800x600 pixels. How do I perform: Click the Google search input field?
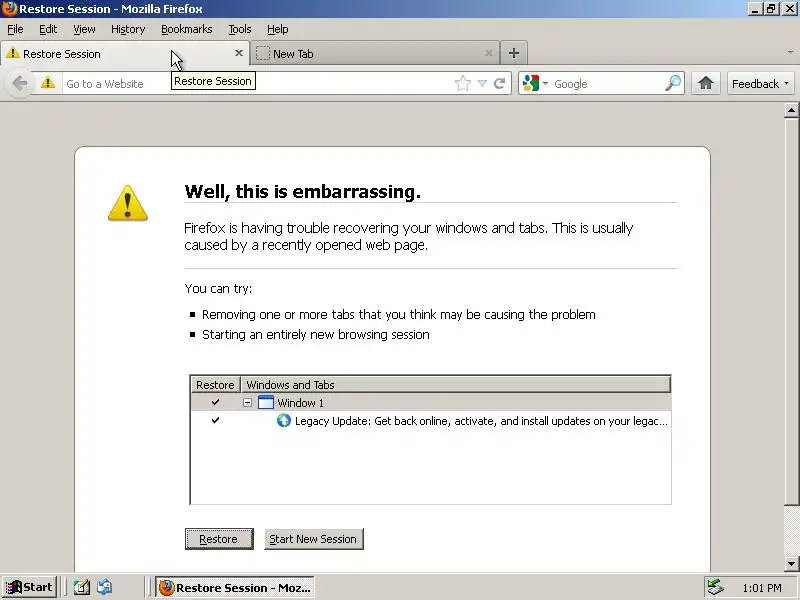pyautogui.click(x=607, y=84)
